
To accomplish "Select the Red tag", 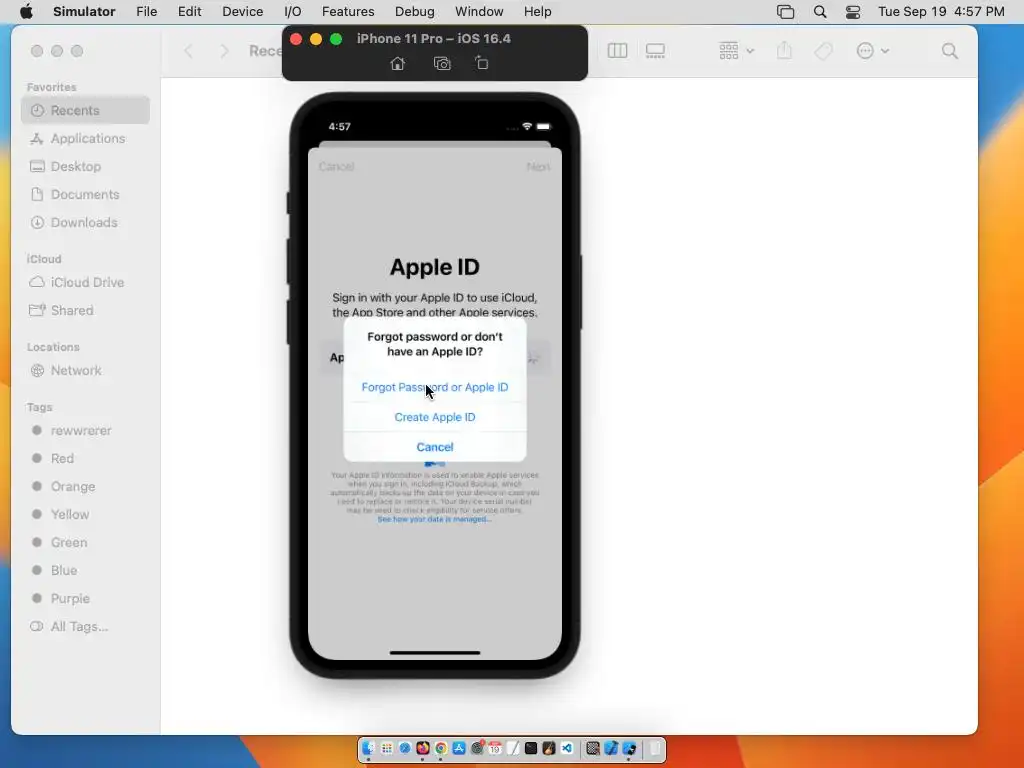I will coord(86,458).
